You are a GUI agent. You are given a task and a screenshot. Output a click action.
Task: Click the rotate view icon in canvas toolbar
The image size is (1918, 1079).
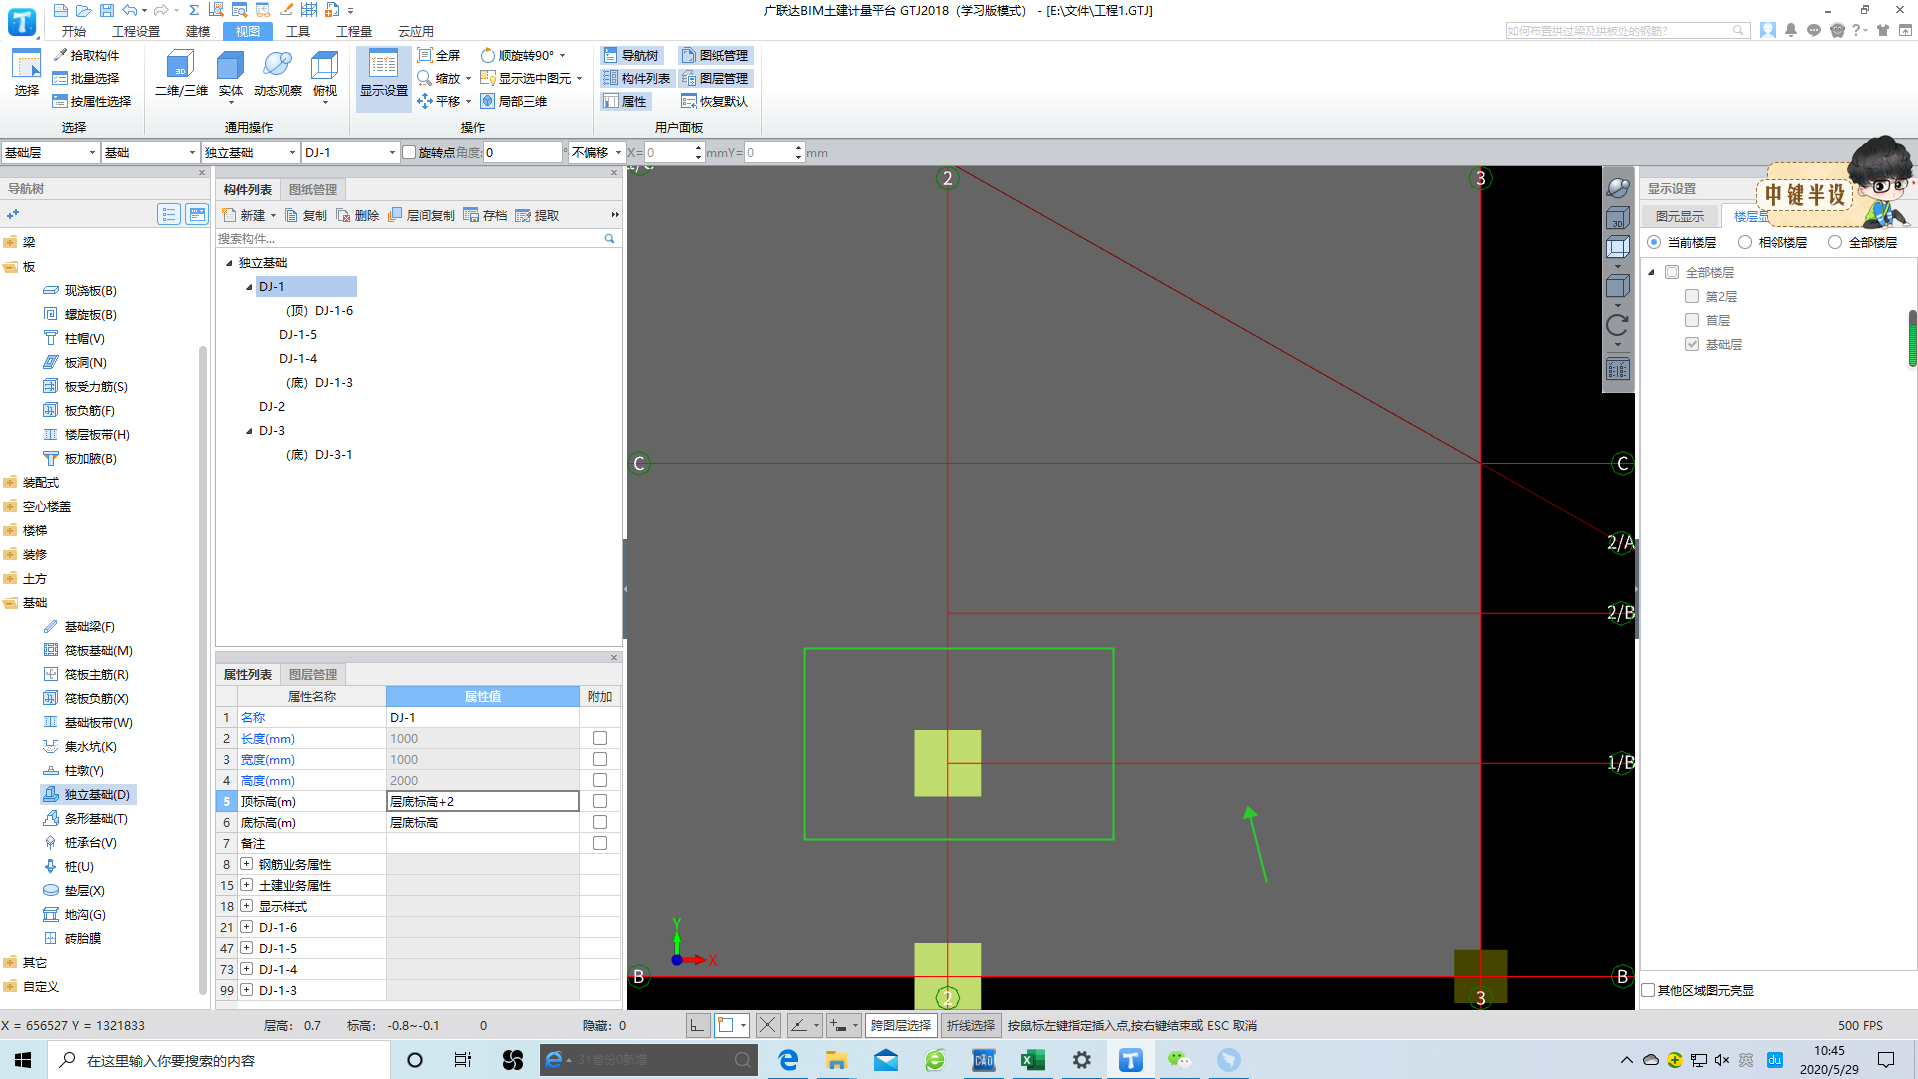[x=1617, y=326]
